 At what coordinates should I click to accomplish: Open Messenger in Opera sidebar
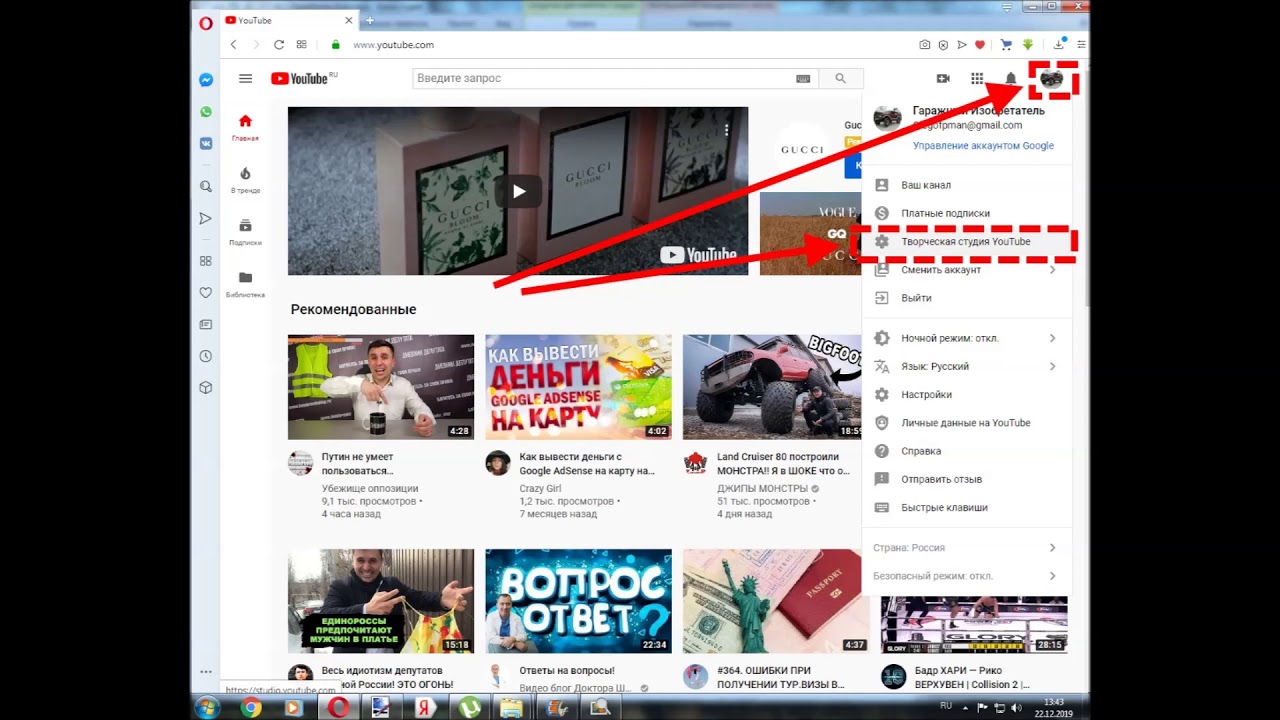(x=206, y=80)
